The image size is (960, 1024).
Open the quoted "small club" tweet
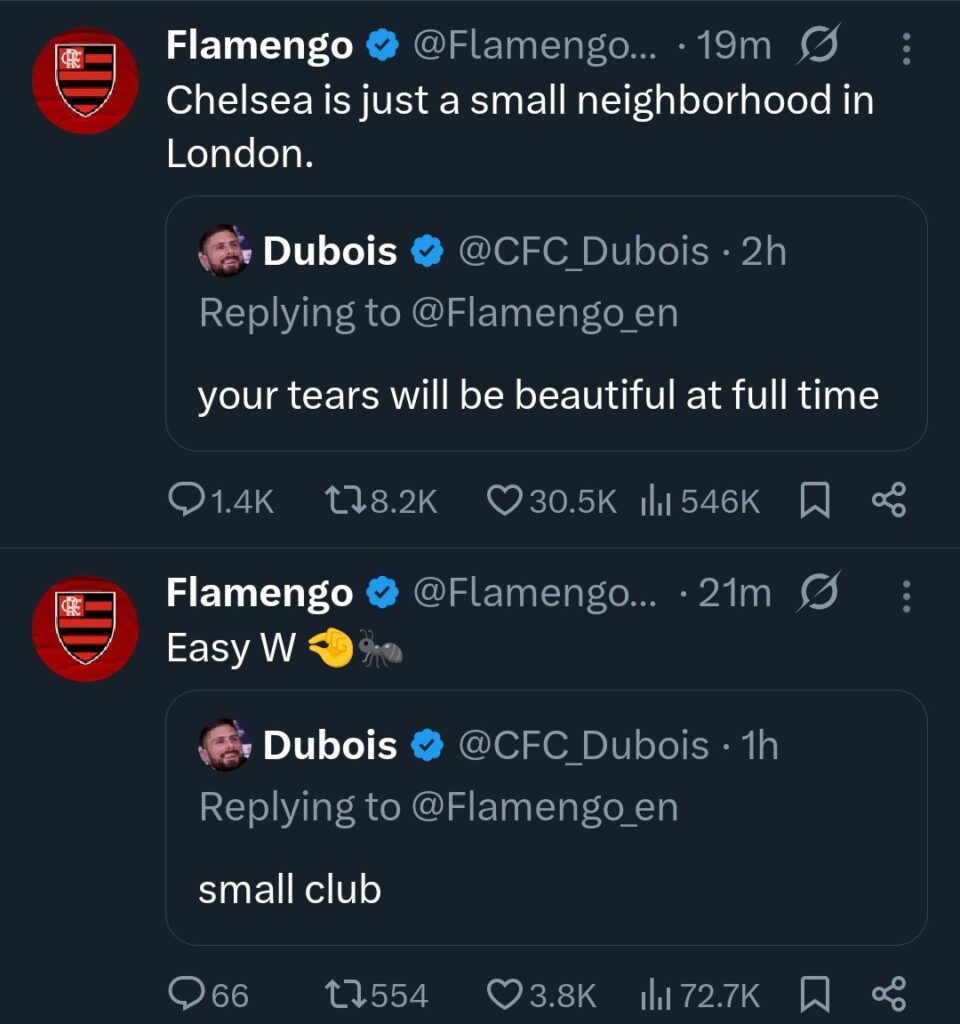pyautogui.click(x=545, y=889)
